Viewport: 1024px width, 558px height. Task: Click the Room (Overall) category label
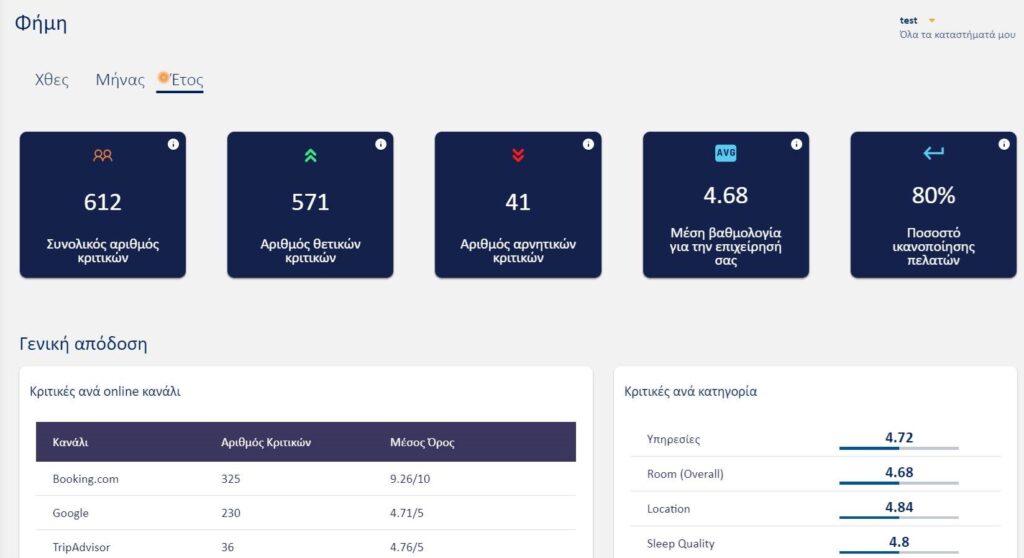point(685,474)
